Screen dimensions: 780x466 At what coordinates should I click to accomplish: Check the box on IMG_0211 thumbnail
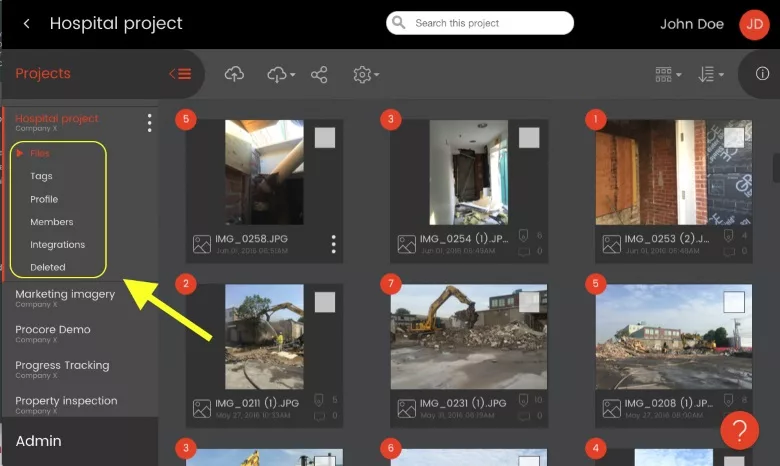pyautogui.click(x=325, y=302)
